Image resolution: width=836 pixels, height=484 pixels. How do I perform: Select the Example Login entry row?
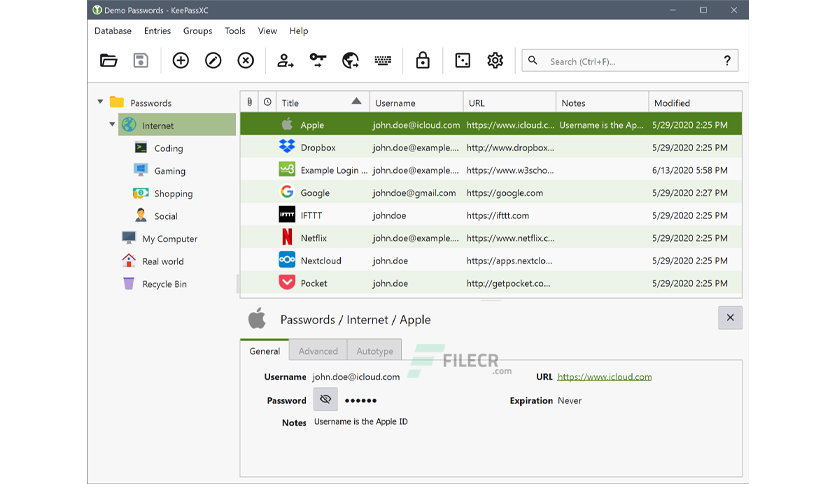click(x=491, y=170)
